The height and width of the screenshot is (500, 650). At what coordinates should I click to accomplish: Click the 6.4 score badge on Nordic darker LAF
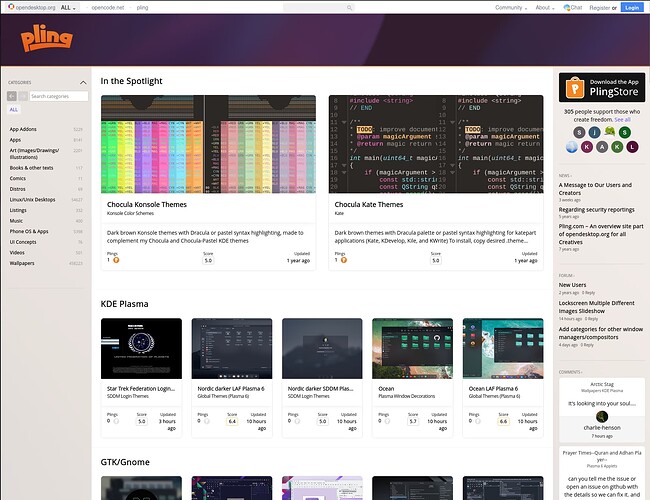232,421
